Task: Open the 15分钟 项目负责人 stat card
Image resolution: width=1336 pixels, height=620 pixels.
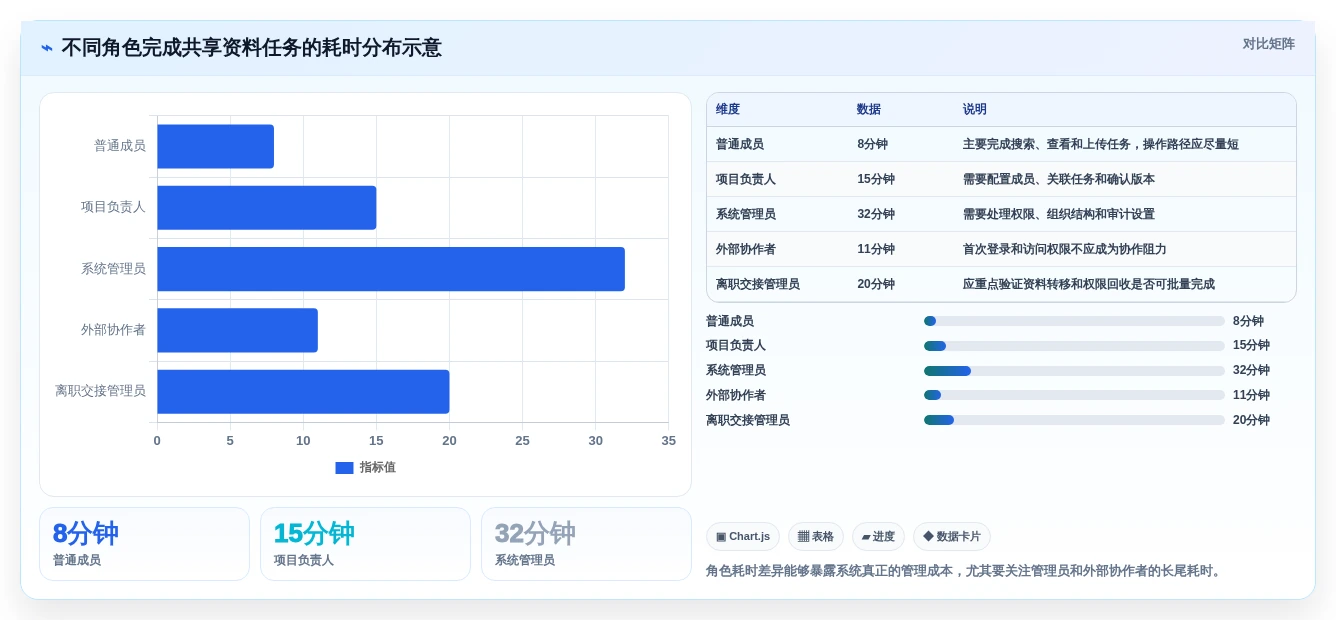Action: click(x=365, y=544)
